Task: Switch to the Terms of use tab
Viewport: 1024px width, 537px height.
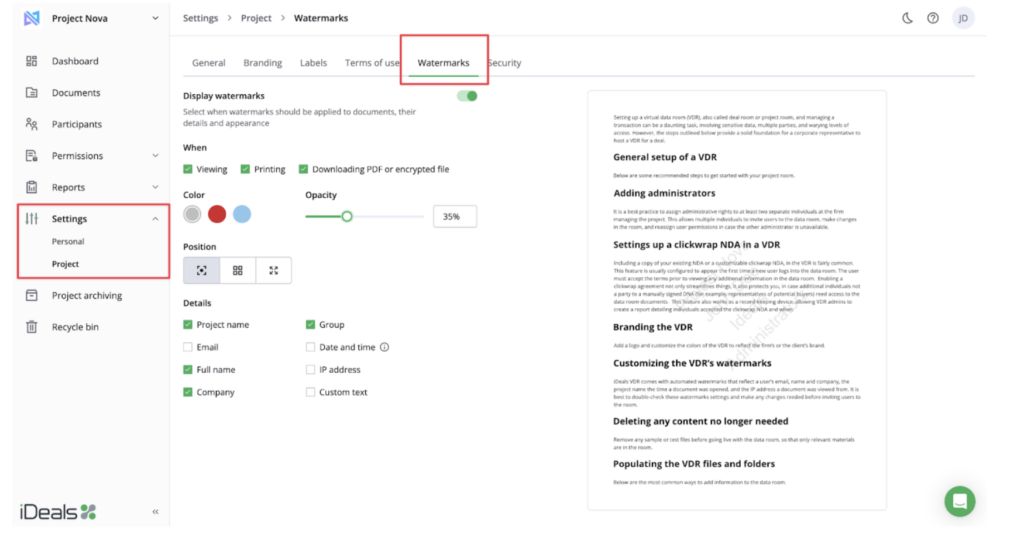Action: click(372, 63)
